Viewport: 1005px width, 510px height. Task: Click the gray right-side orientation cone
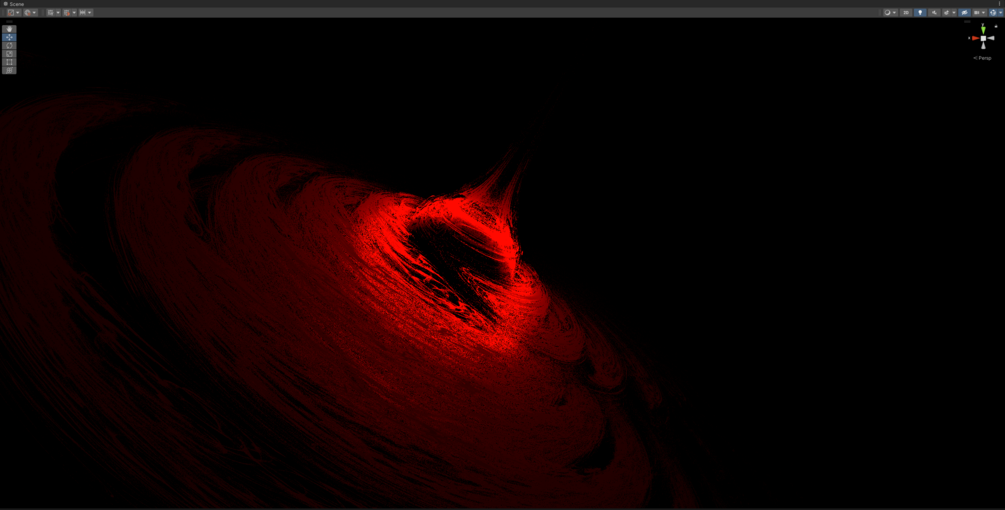pos(991,38)
